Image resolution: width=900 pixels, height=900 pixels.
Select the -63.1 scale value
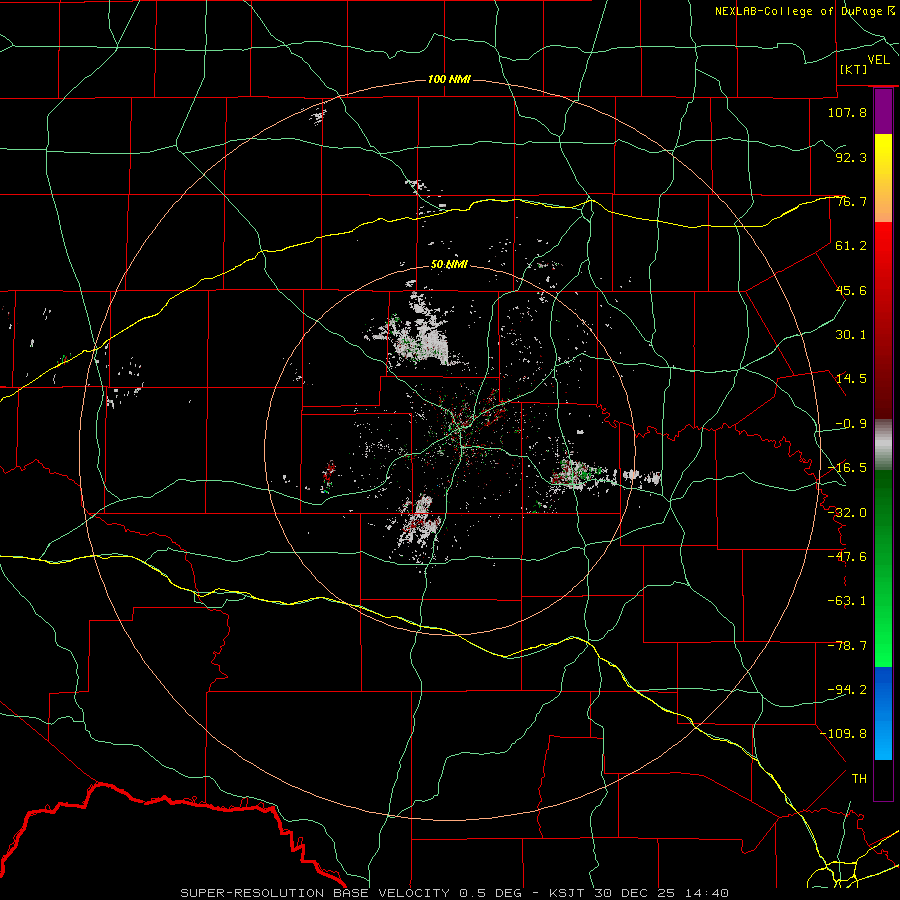click(847, 601)
